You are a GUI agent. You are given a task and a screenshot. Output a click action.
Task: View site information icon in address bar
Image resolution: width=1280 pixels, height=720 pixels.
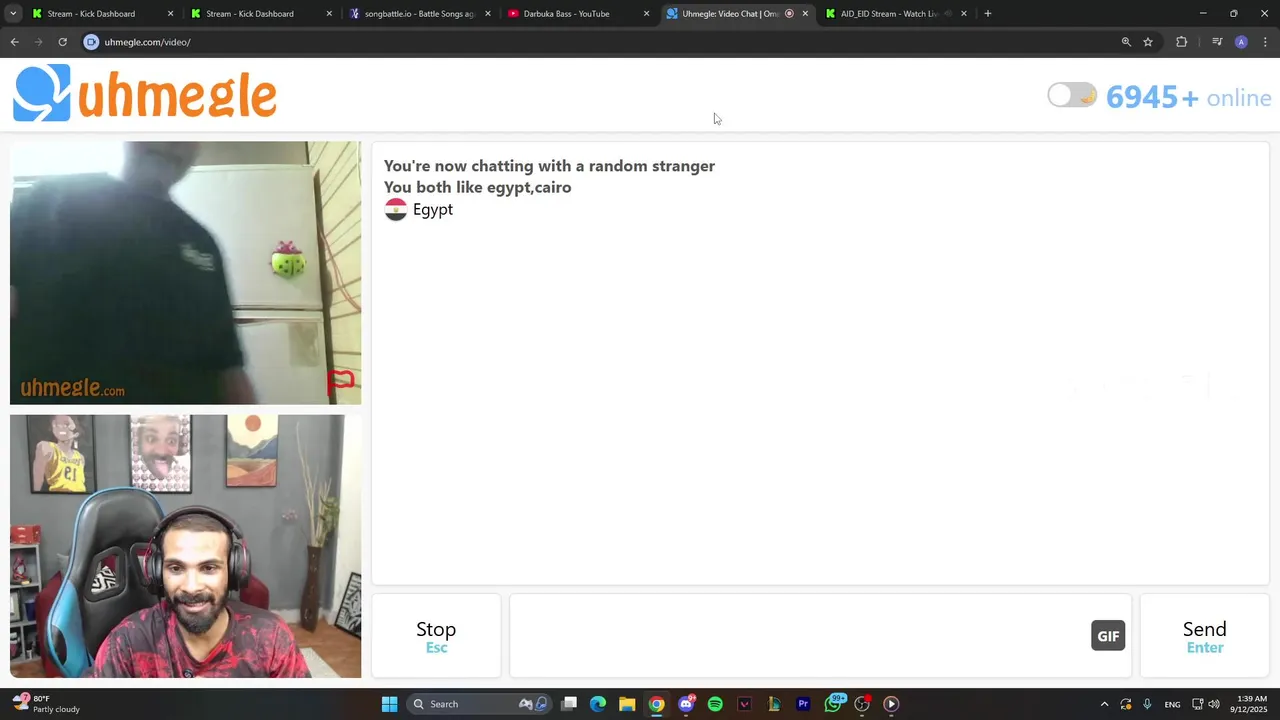coord(91,42)
